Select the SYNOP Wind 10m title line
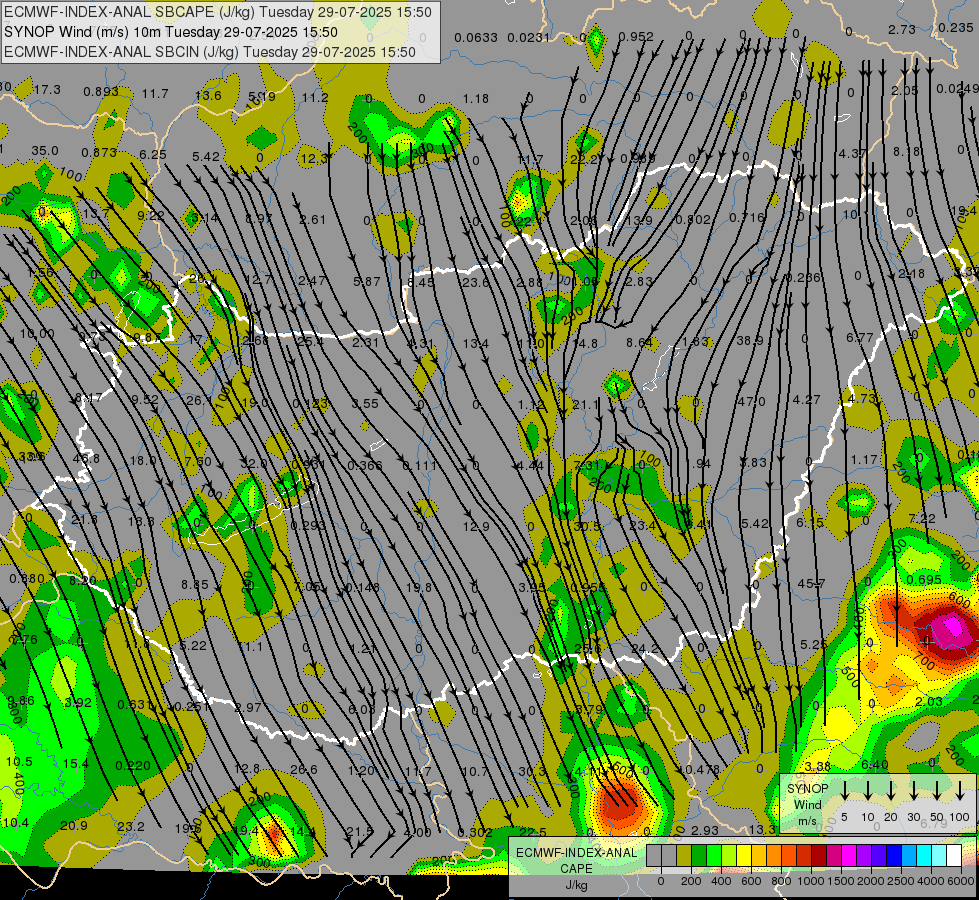This screenshot has height=900, width=979. click(171, 32)
